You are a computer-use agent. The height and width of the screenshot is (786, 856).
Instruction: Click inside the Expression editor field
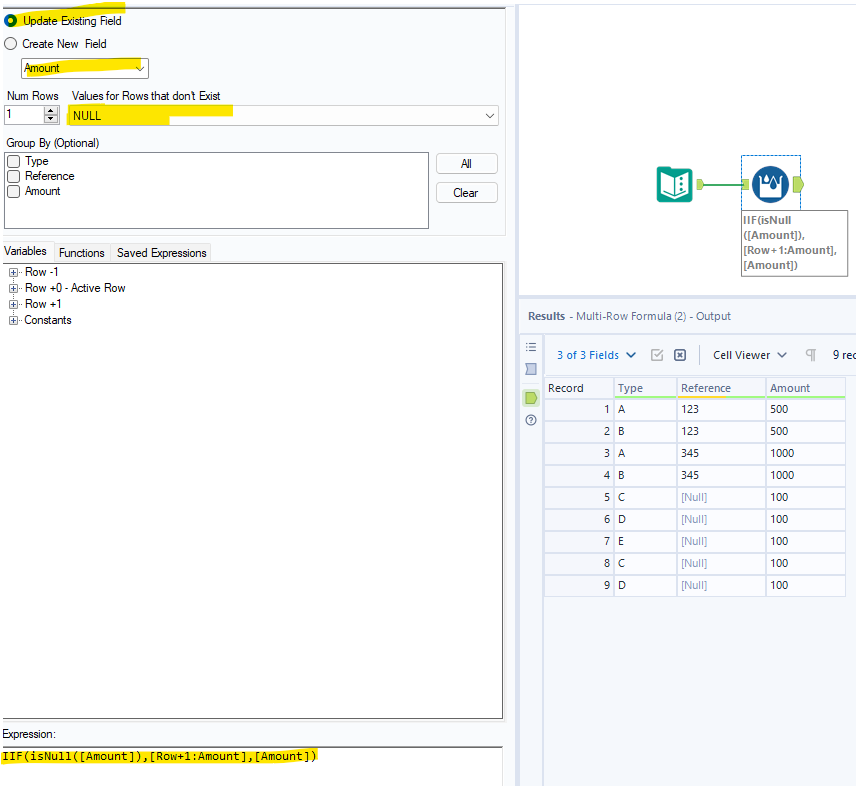point(200,757)
